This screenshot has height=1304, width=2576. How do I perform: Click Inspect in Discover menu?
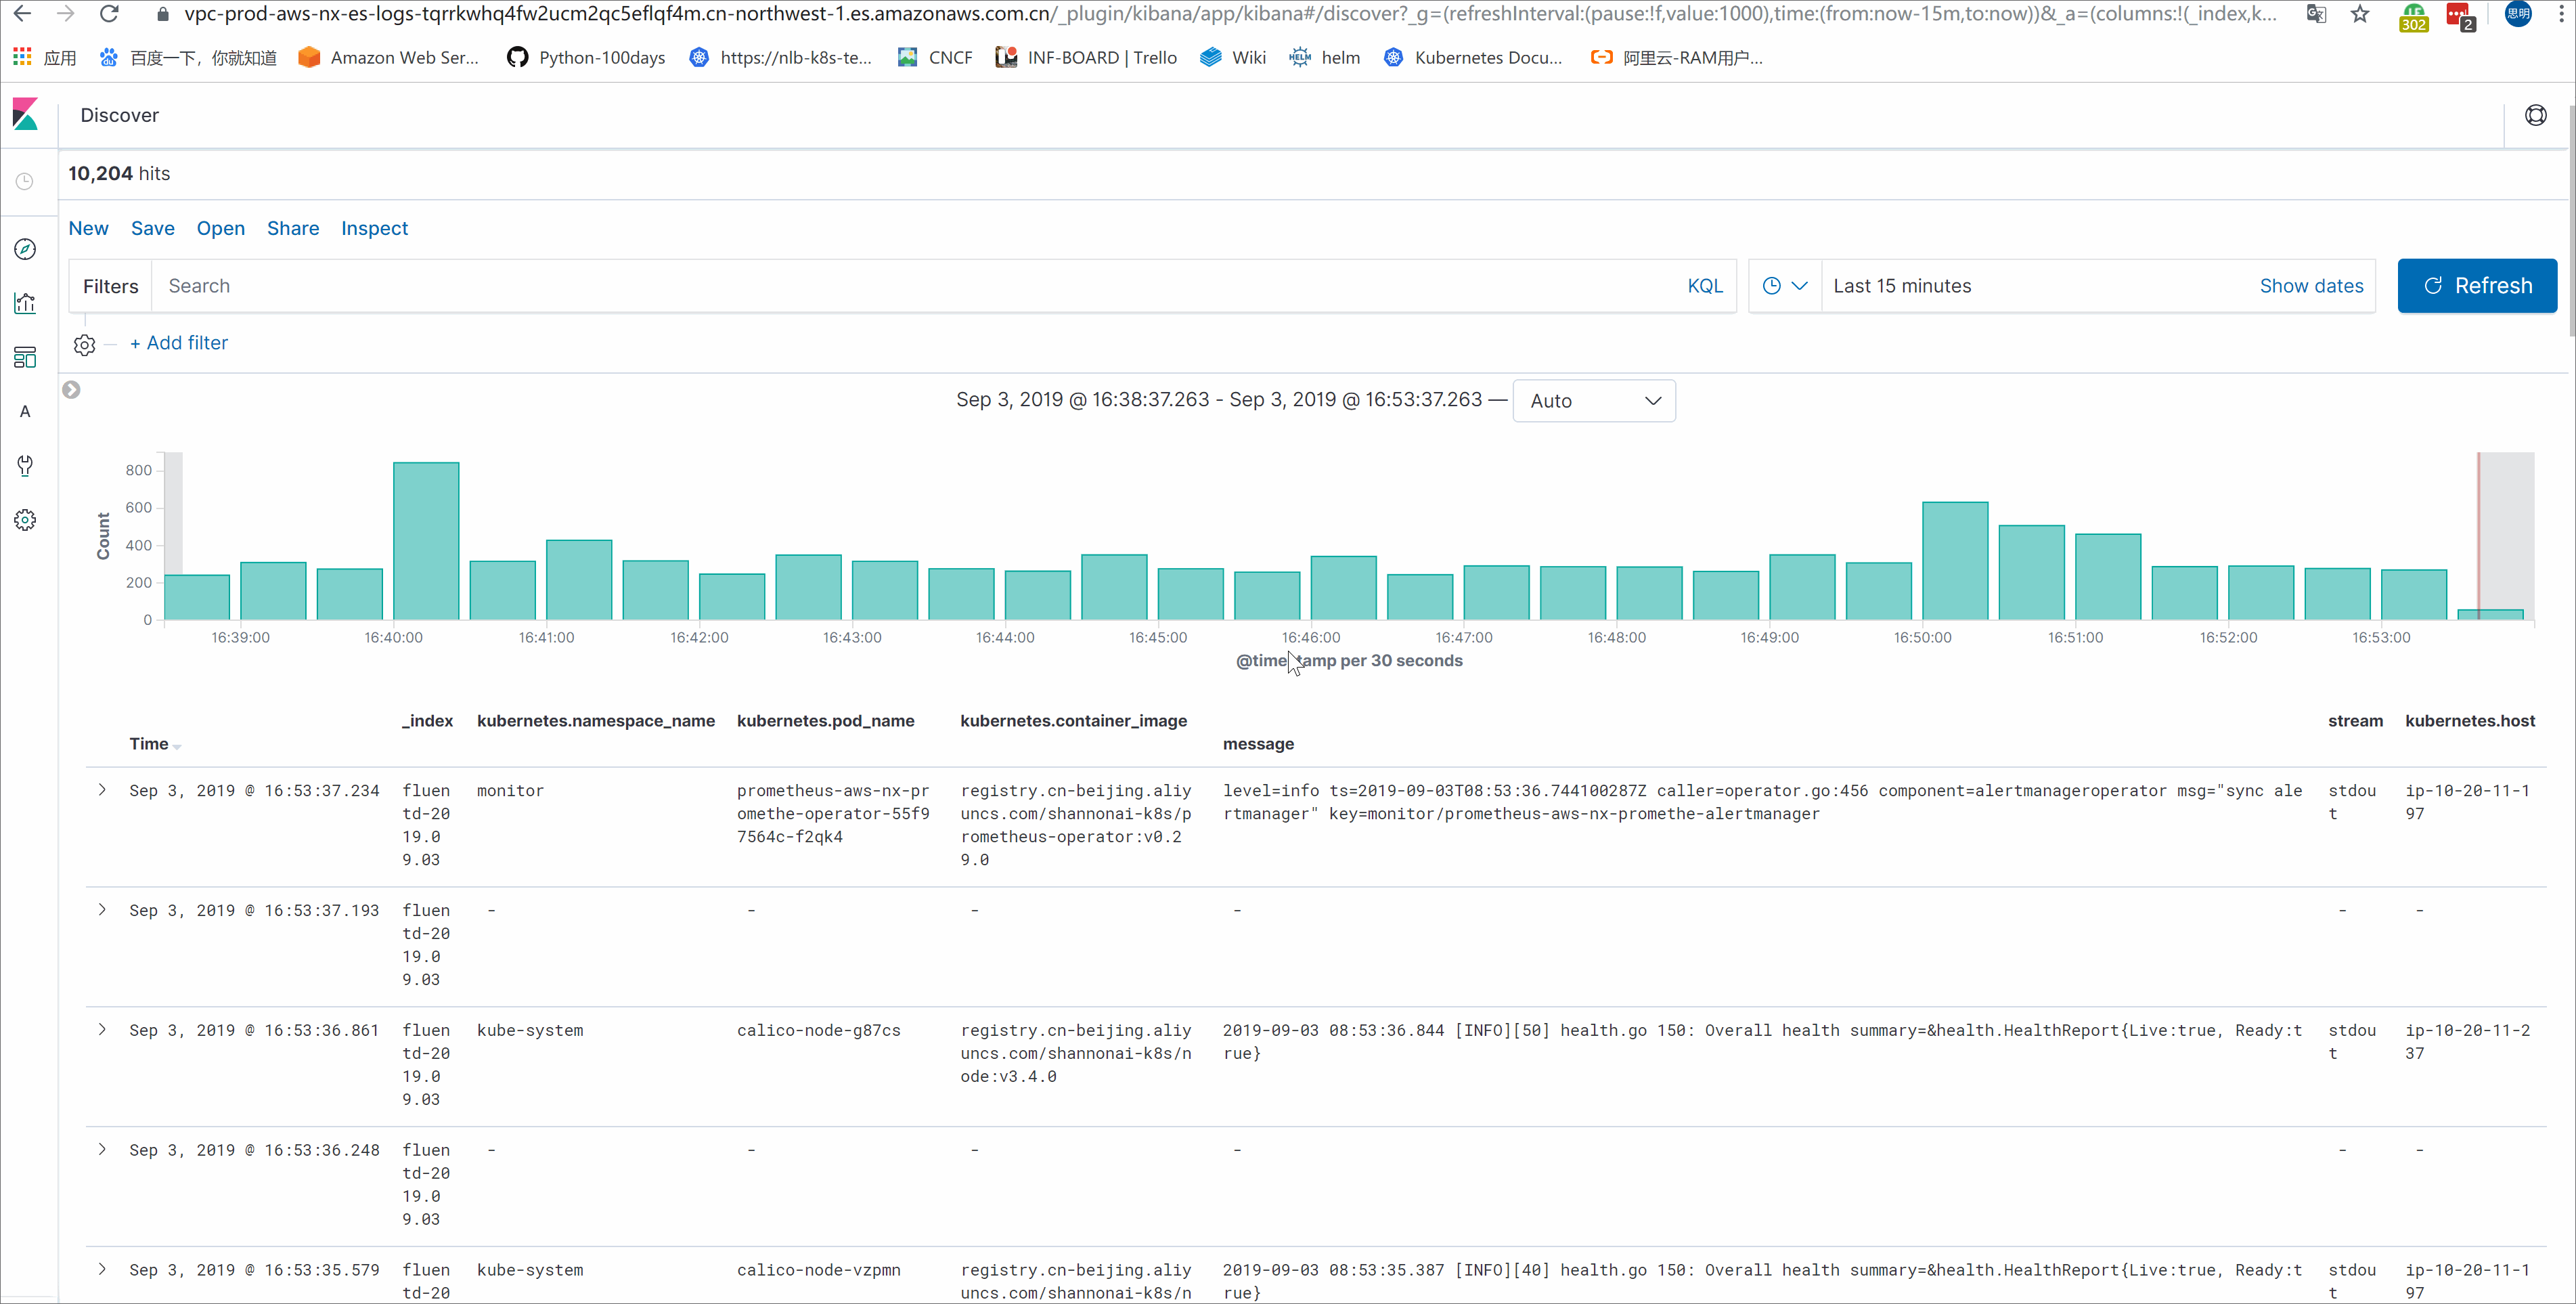click(x=374, y=229)
